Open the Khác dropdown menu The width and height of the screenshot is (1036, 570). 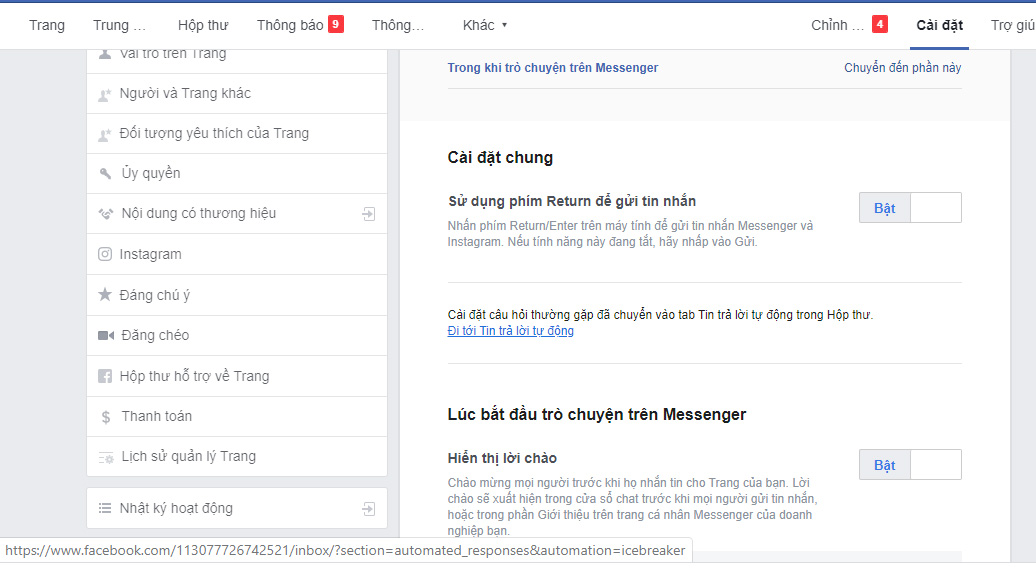coord(485,25)
